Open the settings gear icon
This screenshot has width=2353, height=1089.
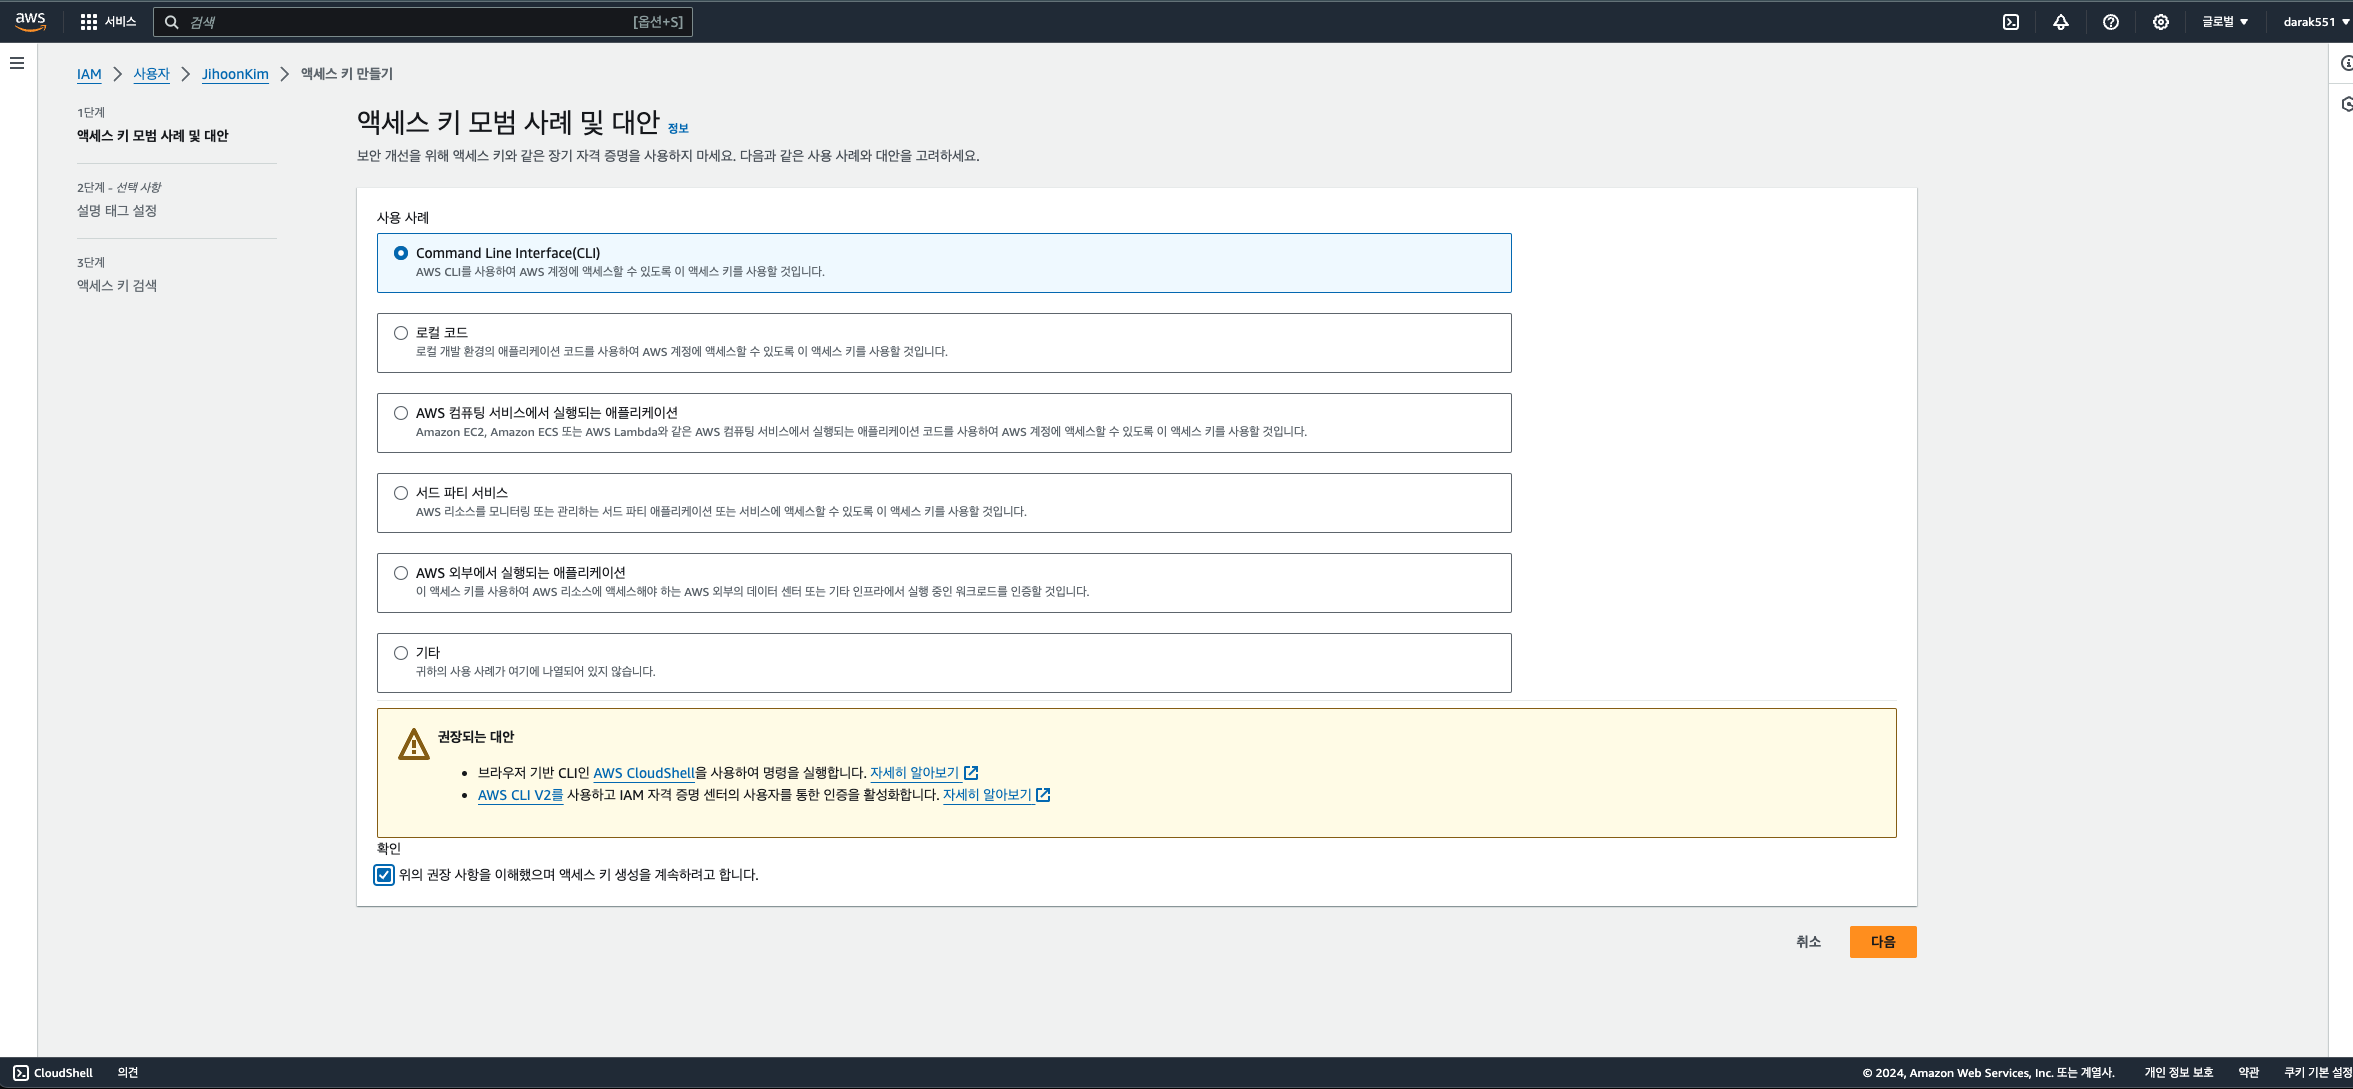coord(2161,22)
